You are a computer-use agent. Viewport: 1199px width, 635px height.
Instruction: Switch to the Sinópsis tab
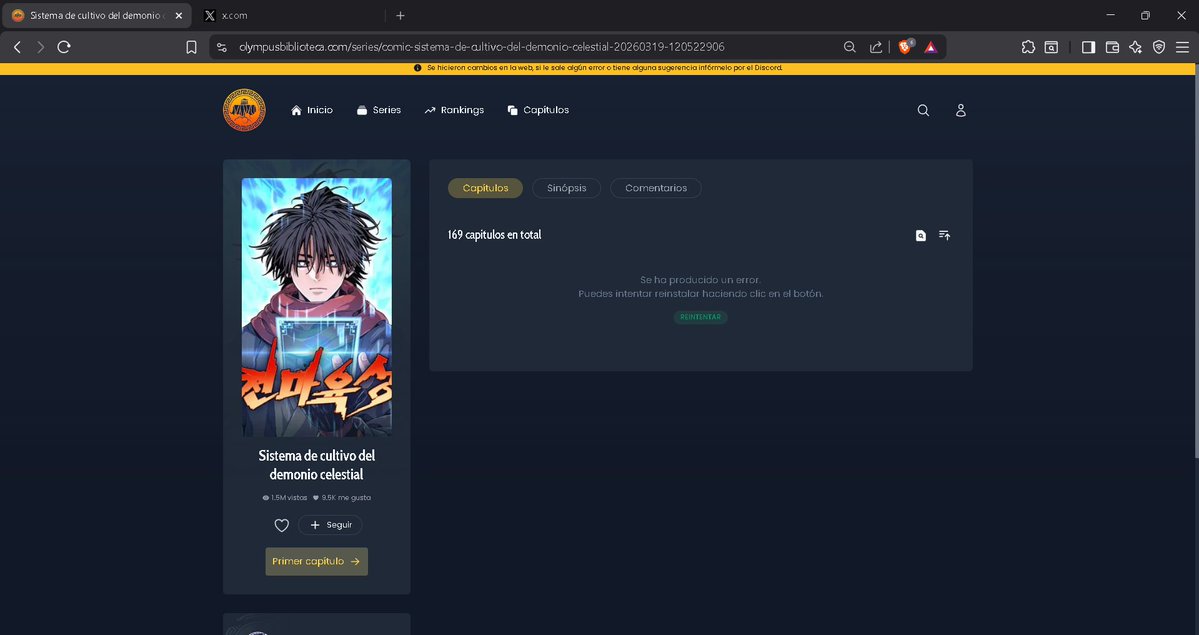(x=567, y=188)
